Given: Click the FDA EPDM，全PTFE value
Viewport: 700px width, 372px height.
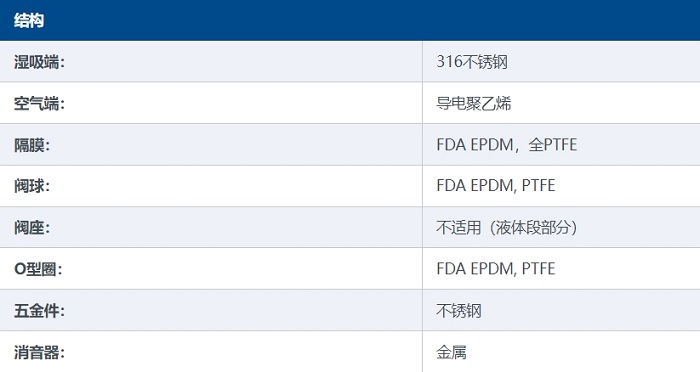Looking at the screenshot, I should 507,145.
